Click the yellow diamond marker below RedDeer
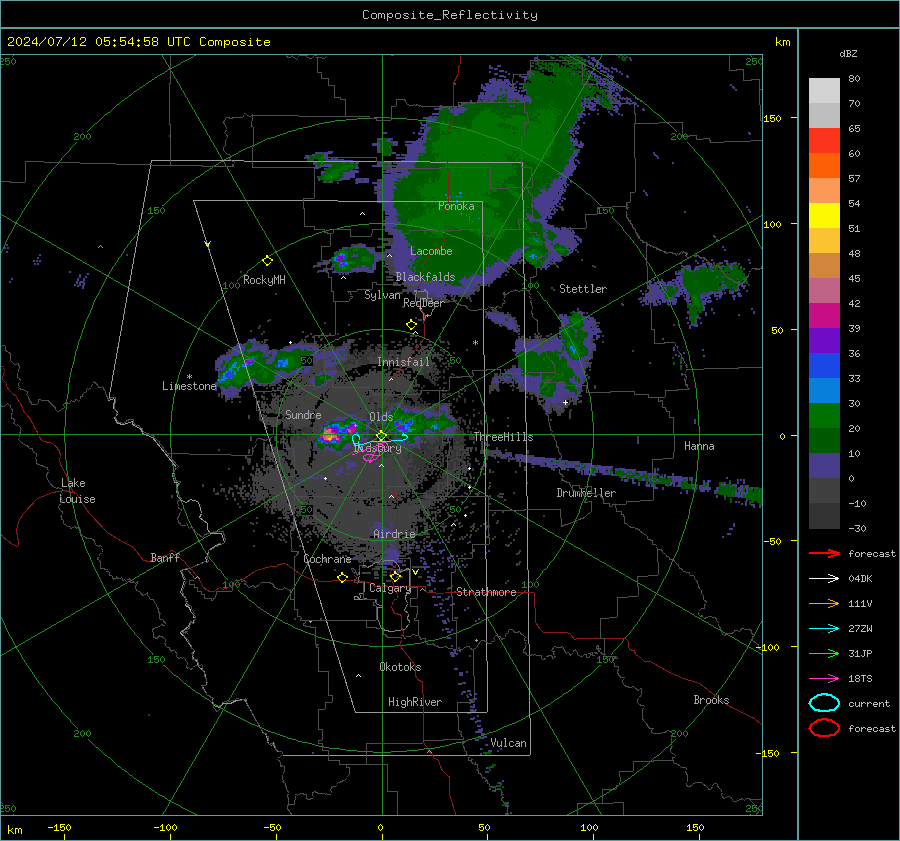900x841 pixels. tap(411, 325)
